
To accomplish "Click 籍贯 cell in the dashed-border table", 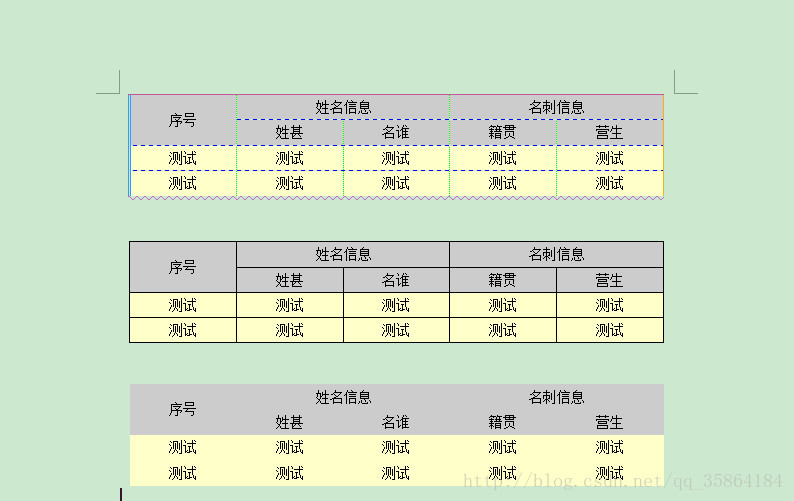I will (503, 133).
